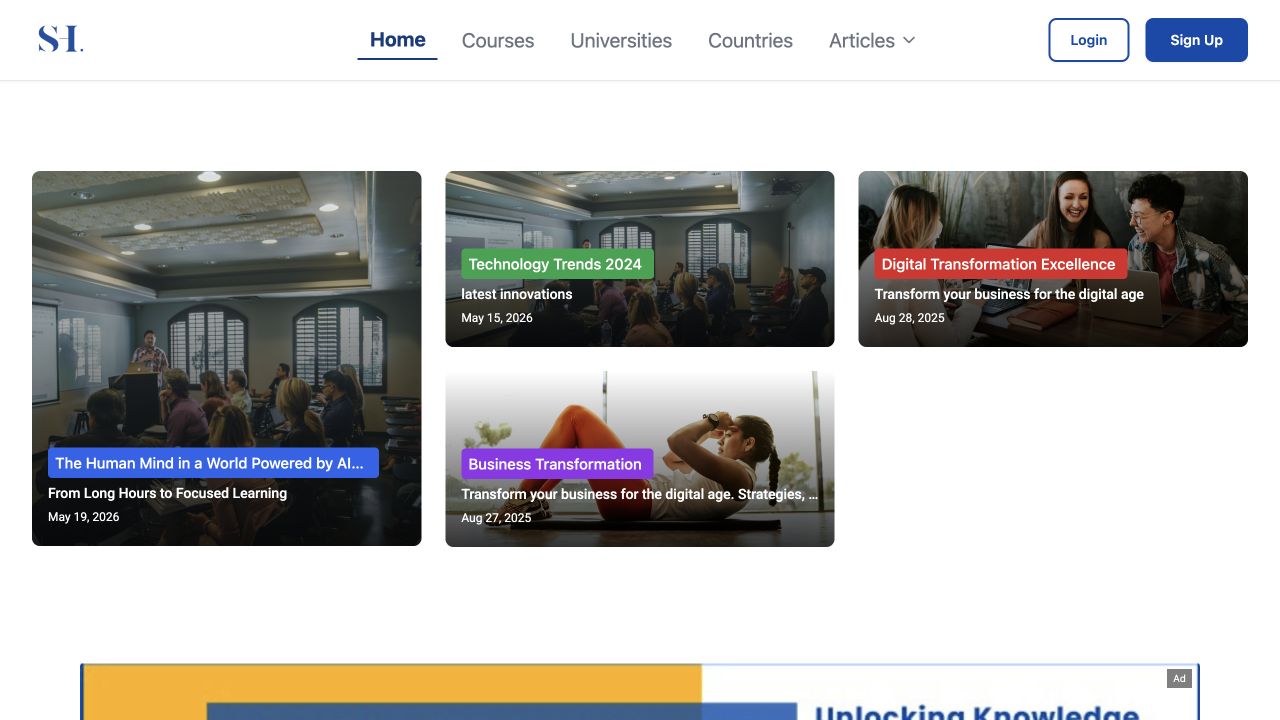Open the Unlocking Knowledge ad banner
The height and width of the screenshot is (720, 1280).
(x=640, y=692)
